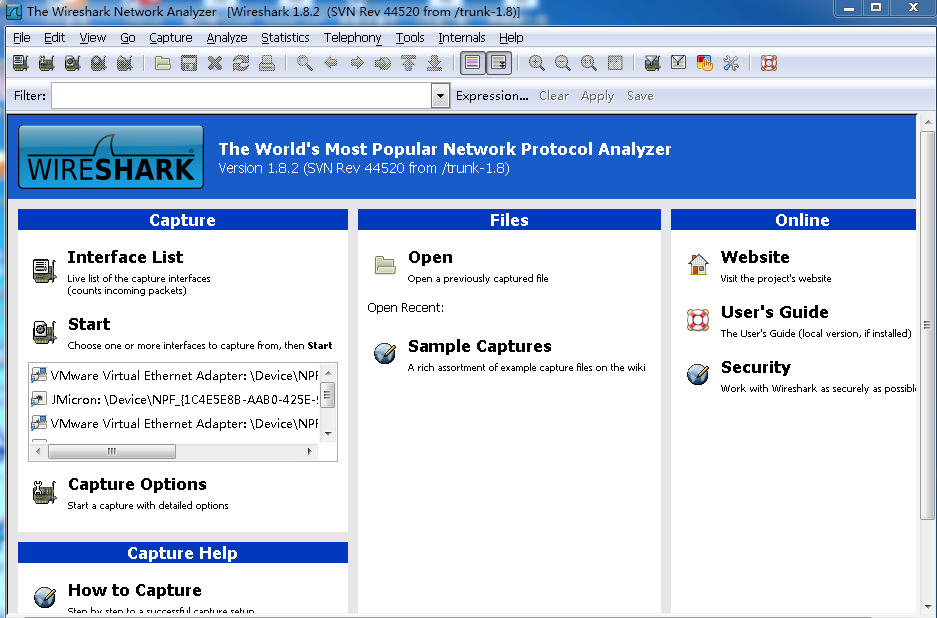Expand the filter history dropdown arrow
Image resolution: width=937 pixels, height=618 pixels.
[x=440, y=96]
